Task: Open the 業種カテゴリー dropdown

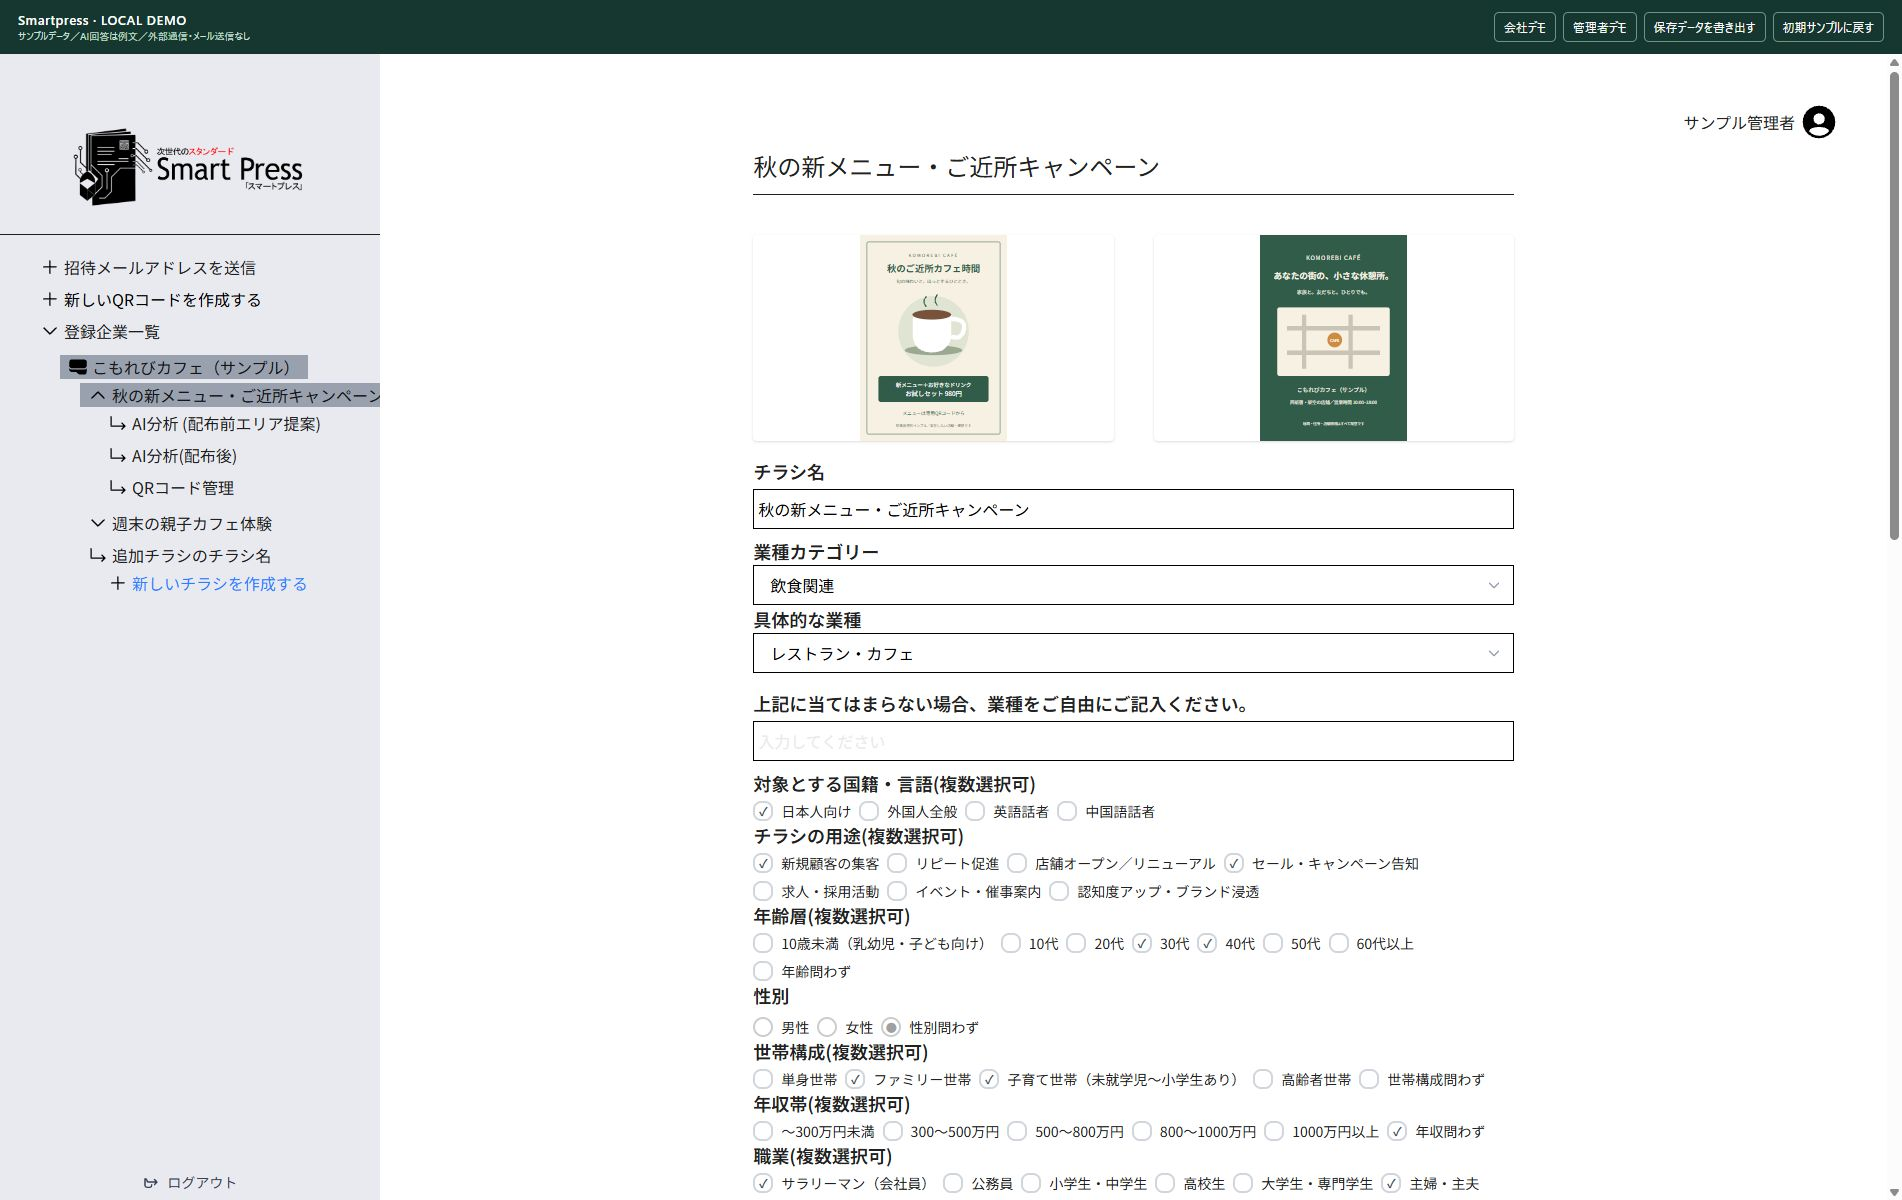Action: click(x=1133, y=585)
